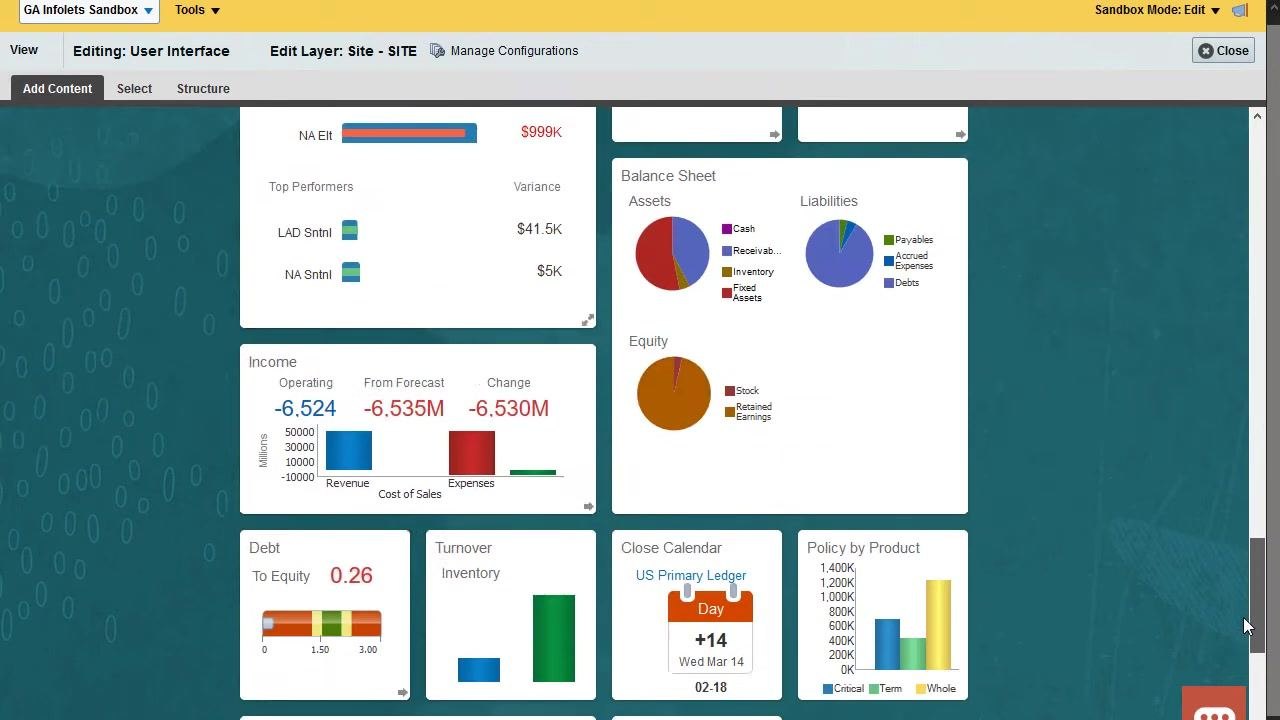Open the GA Infolets Sandbox dropdown
The width and height of the screenshot is (1280, 720).
pyautogui.click(x=88, y=11)
